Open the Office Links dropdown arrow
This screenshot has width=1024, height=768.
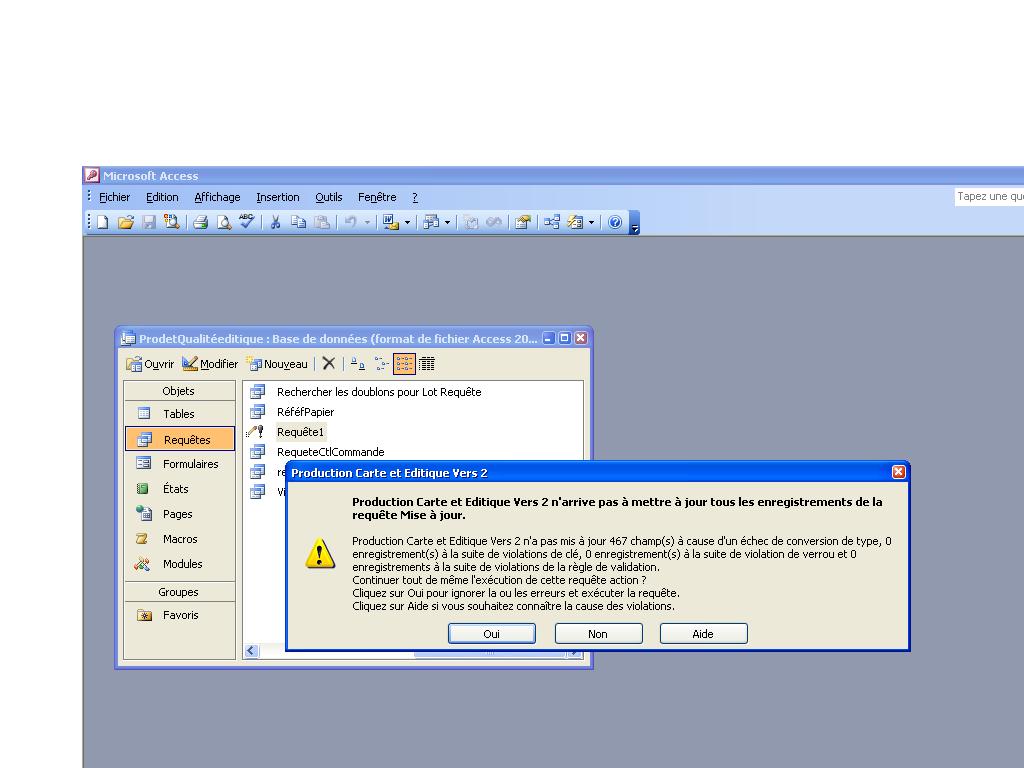408,222
